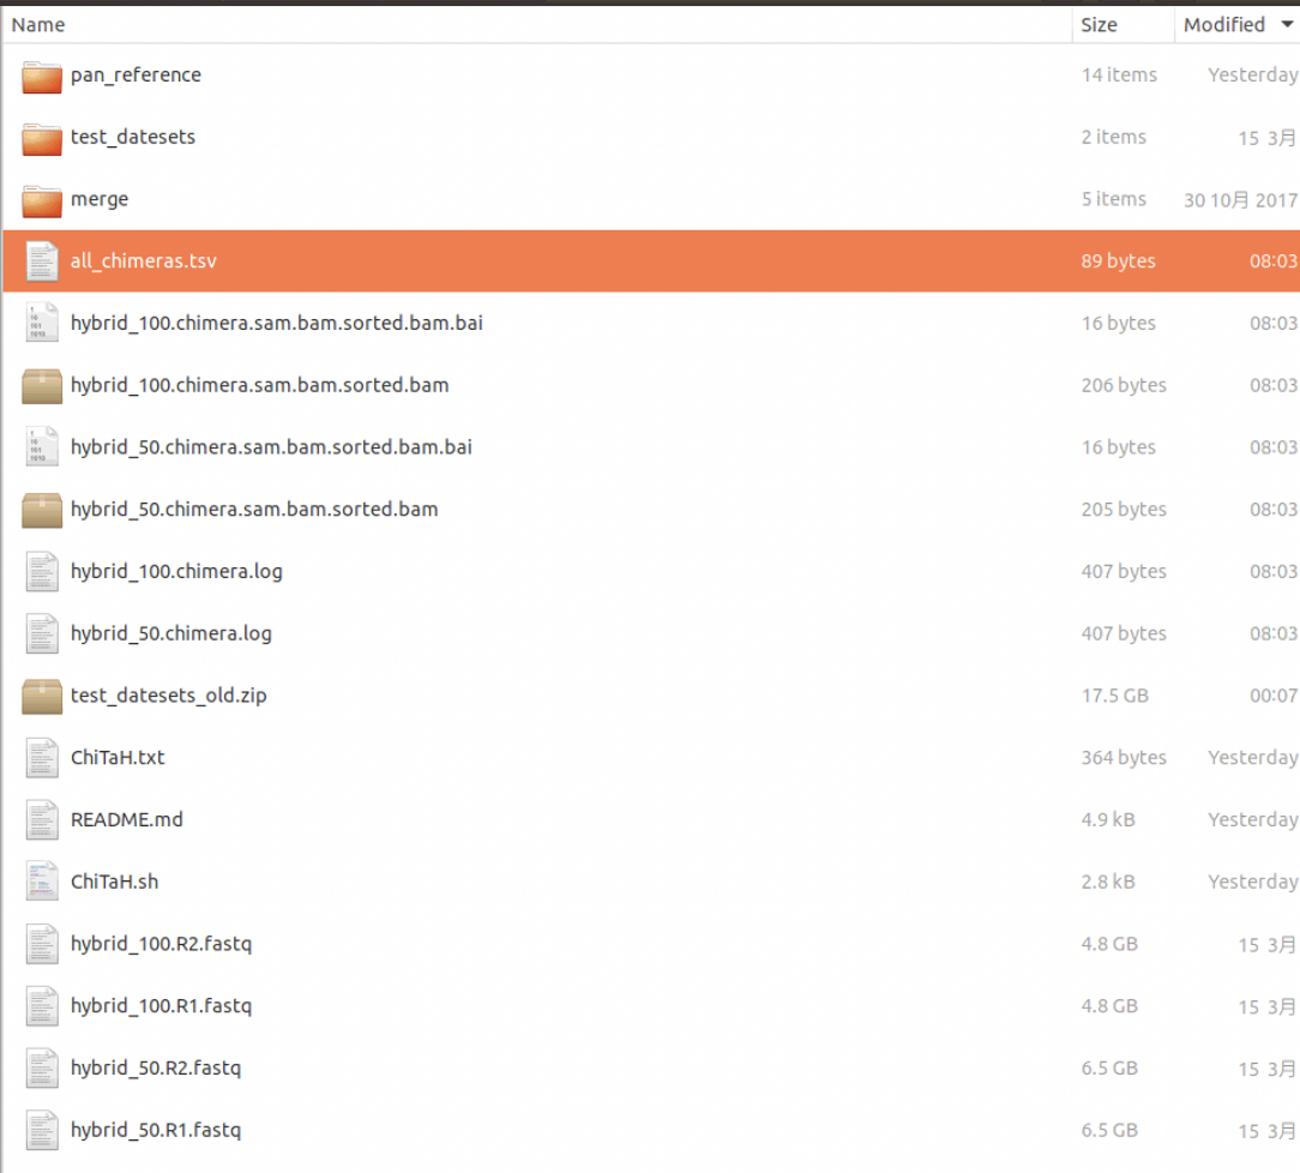1300x1173 pixels.
Task: Click the hybrid_50.chimera.sam.bam.sorted.bam archive icon
Action: pos(42,510)
